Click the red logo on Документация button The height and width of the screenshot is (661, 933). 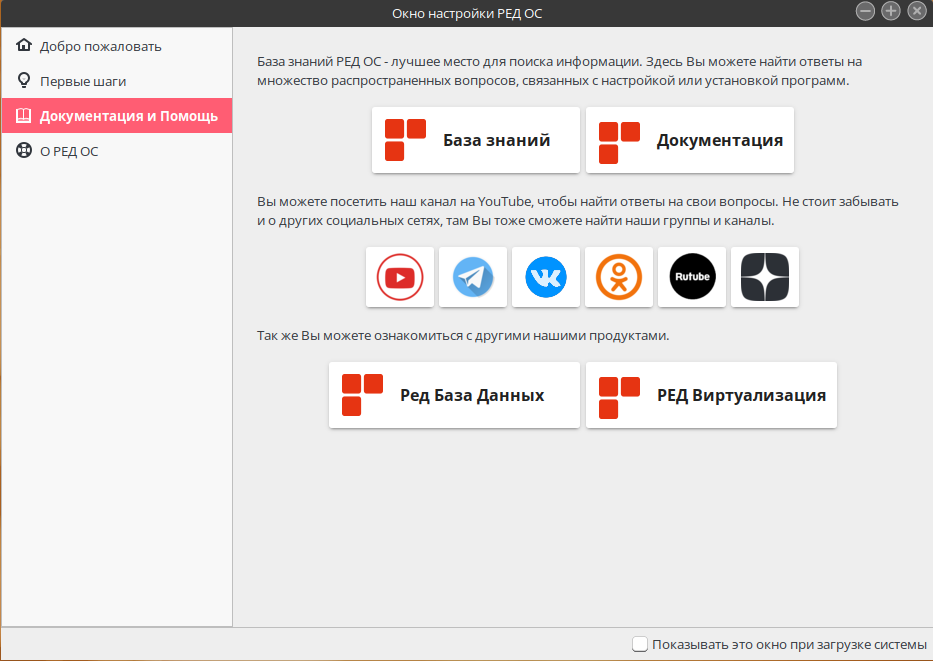pos(619,143)
